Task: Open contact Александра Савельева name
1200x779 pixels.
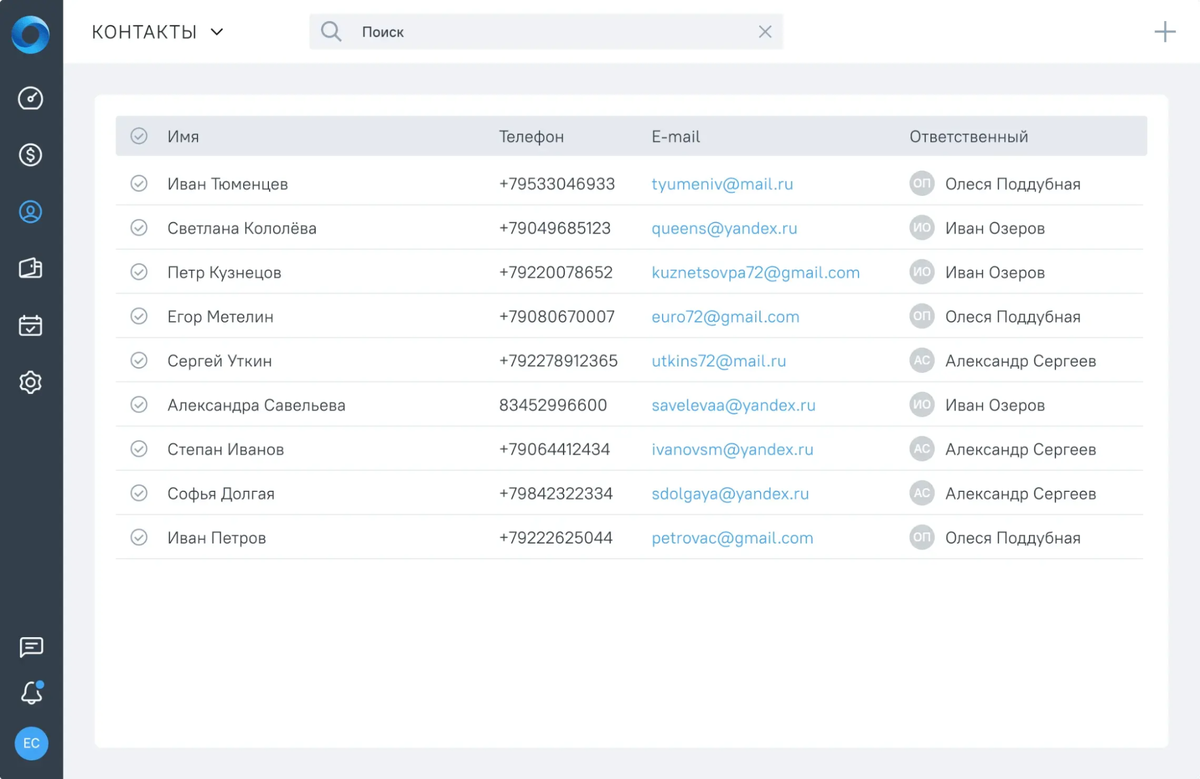Action: [x=256, y=405]
